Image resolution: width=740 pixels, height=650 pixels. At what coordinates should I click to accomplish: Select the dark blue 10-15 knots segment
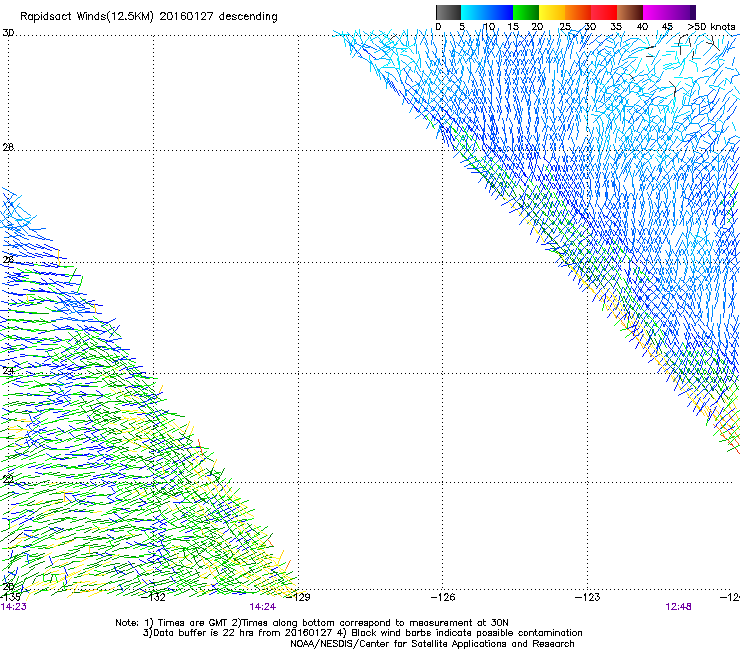pyautogui.click(x=500, y=12)
